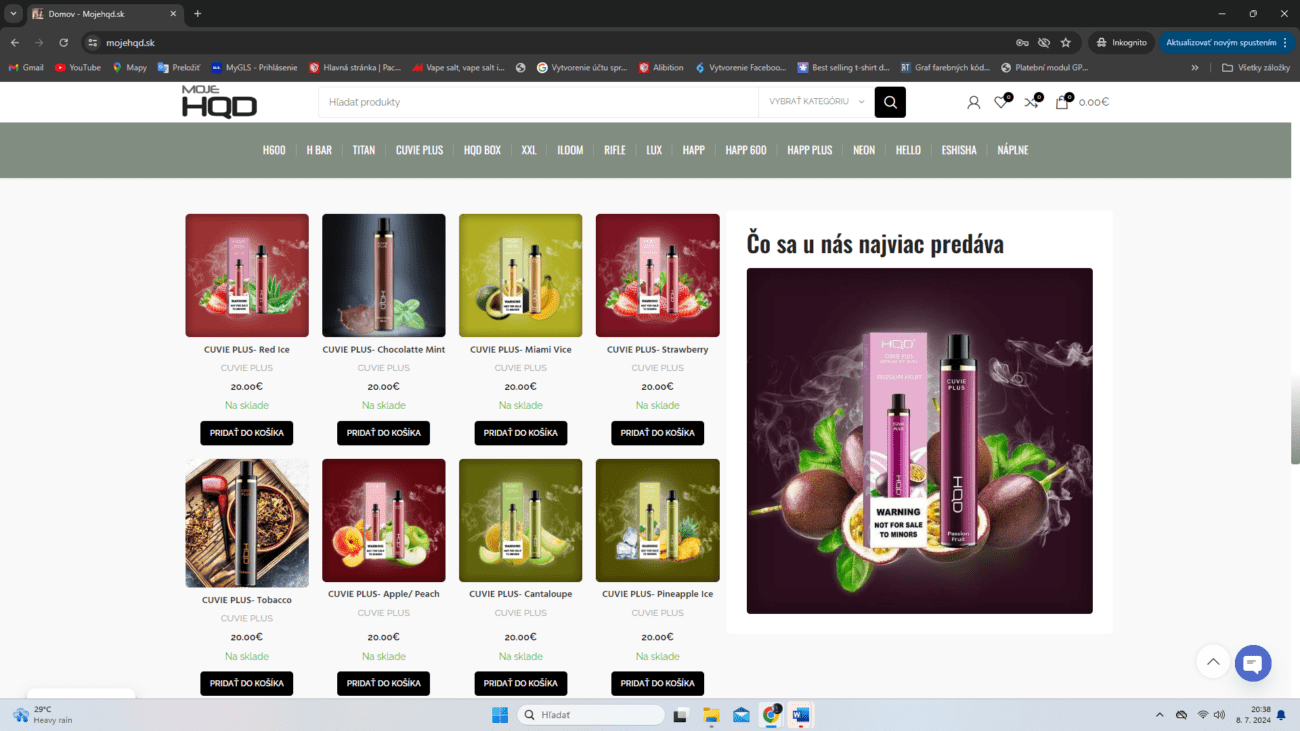Click the Chrome taskbar icon
This screenshot has height=731, width=1300.
tap(771, 715)
